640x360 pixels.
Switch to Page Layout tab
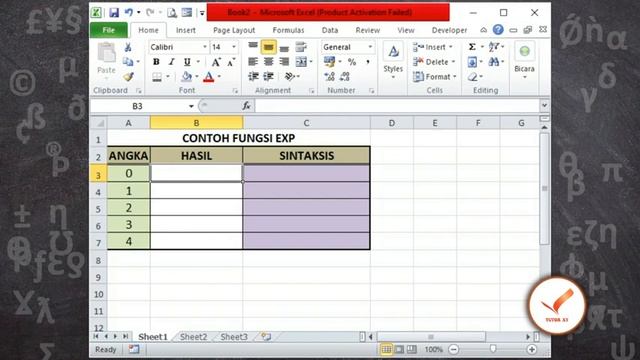(x=234, y=30)
